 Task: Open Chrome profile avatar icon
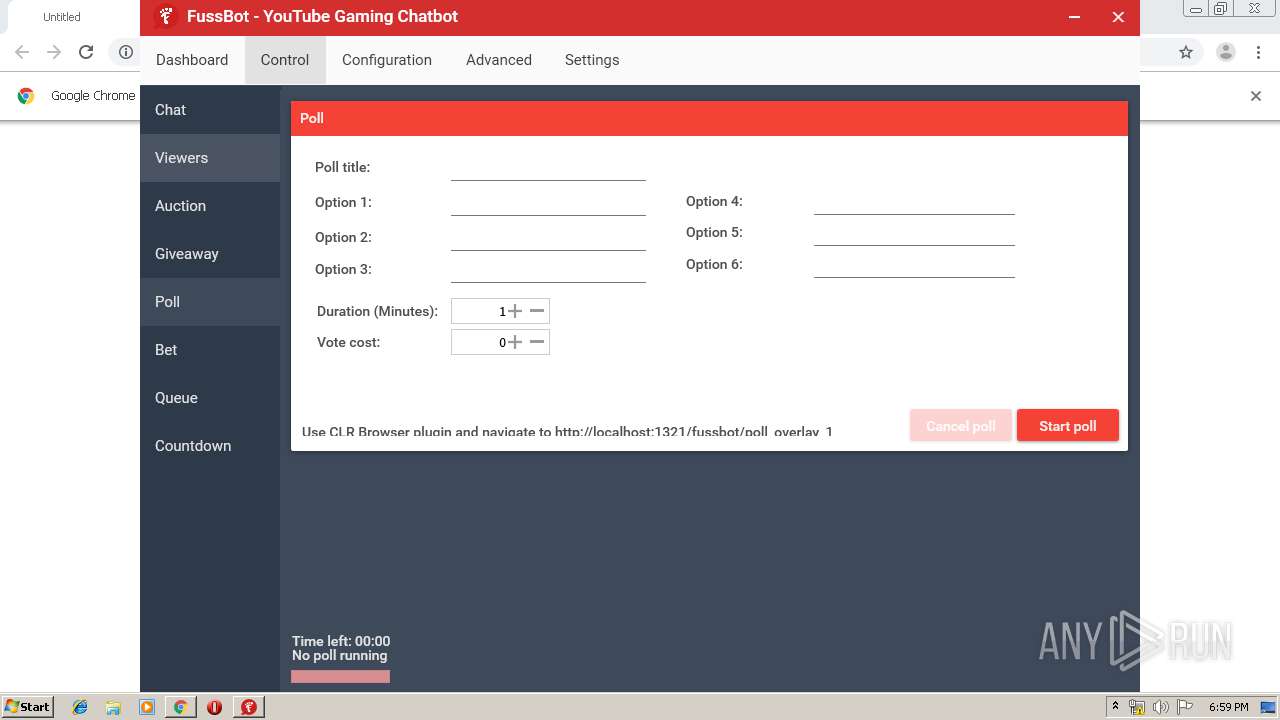pyautogui.click(x=1225, y=52)
